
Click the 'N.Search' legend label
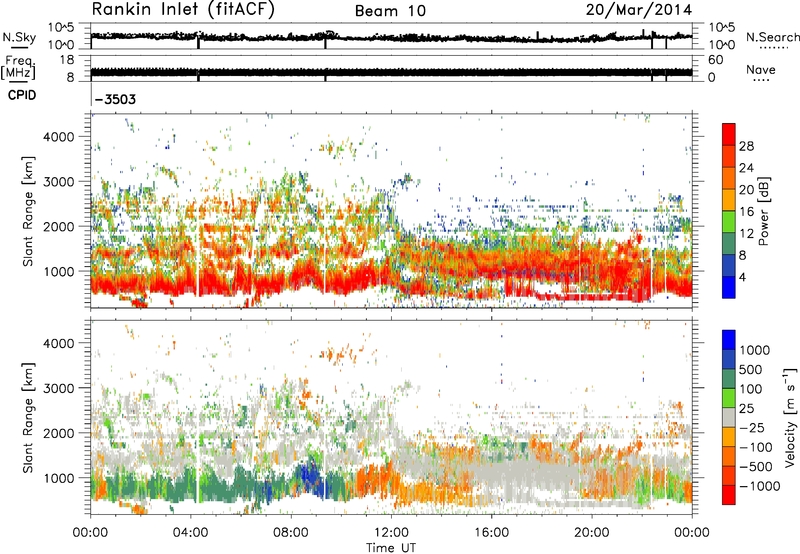click(x=772, y=37)
